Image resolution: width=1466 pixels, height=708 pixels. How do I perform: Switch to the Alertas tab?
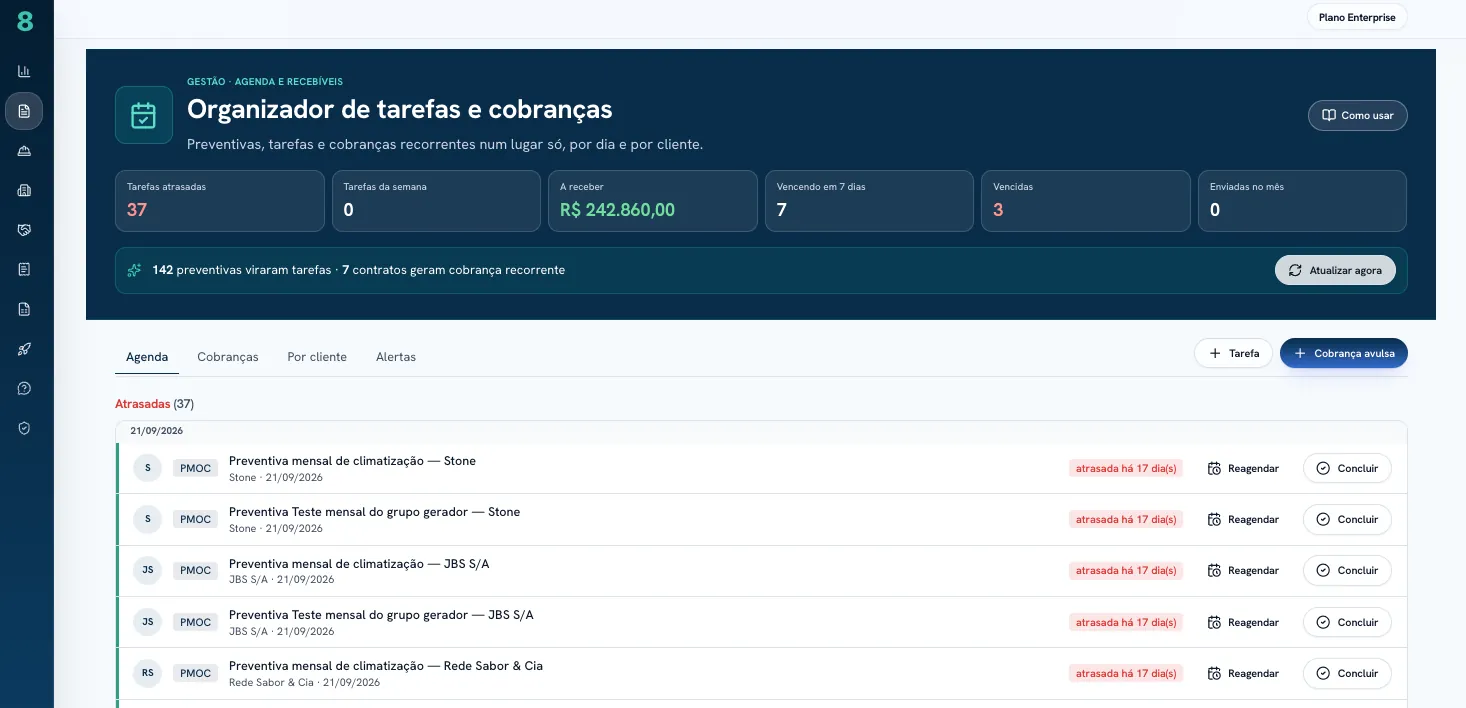tap(396, 357)
